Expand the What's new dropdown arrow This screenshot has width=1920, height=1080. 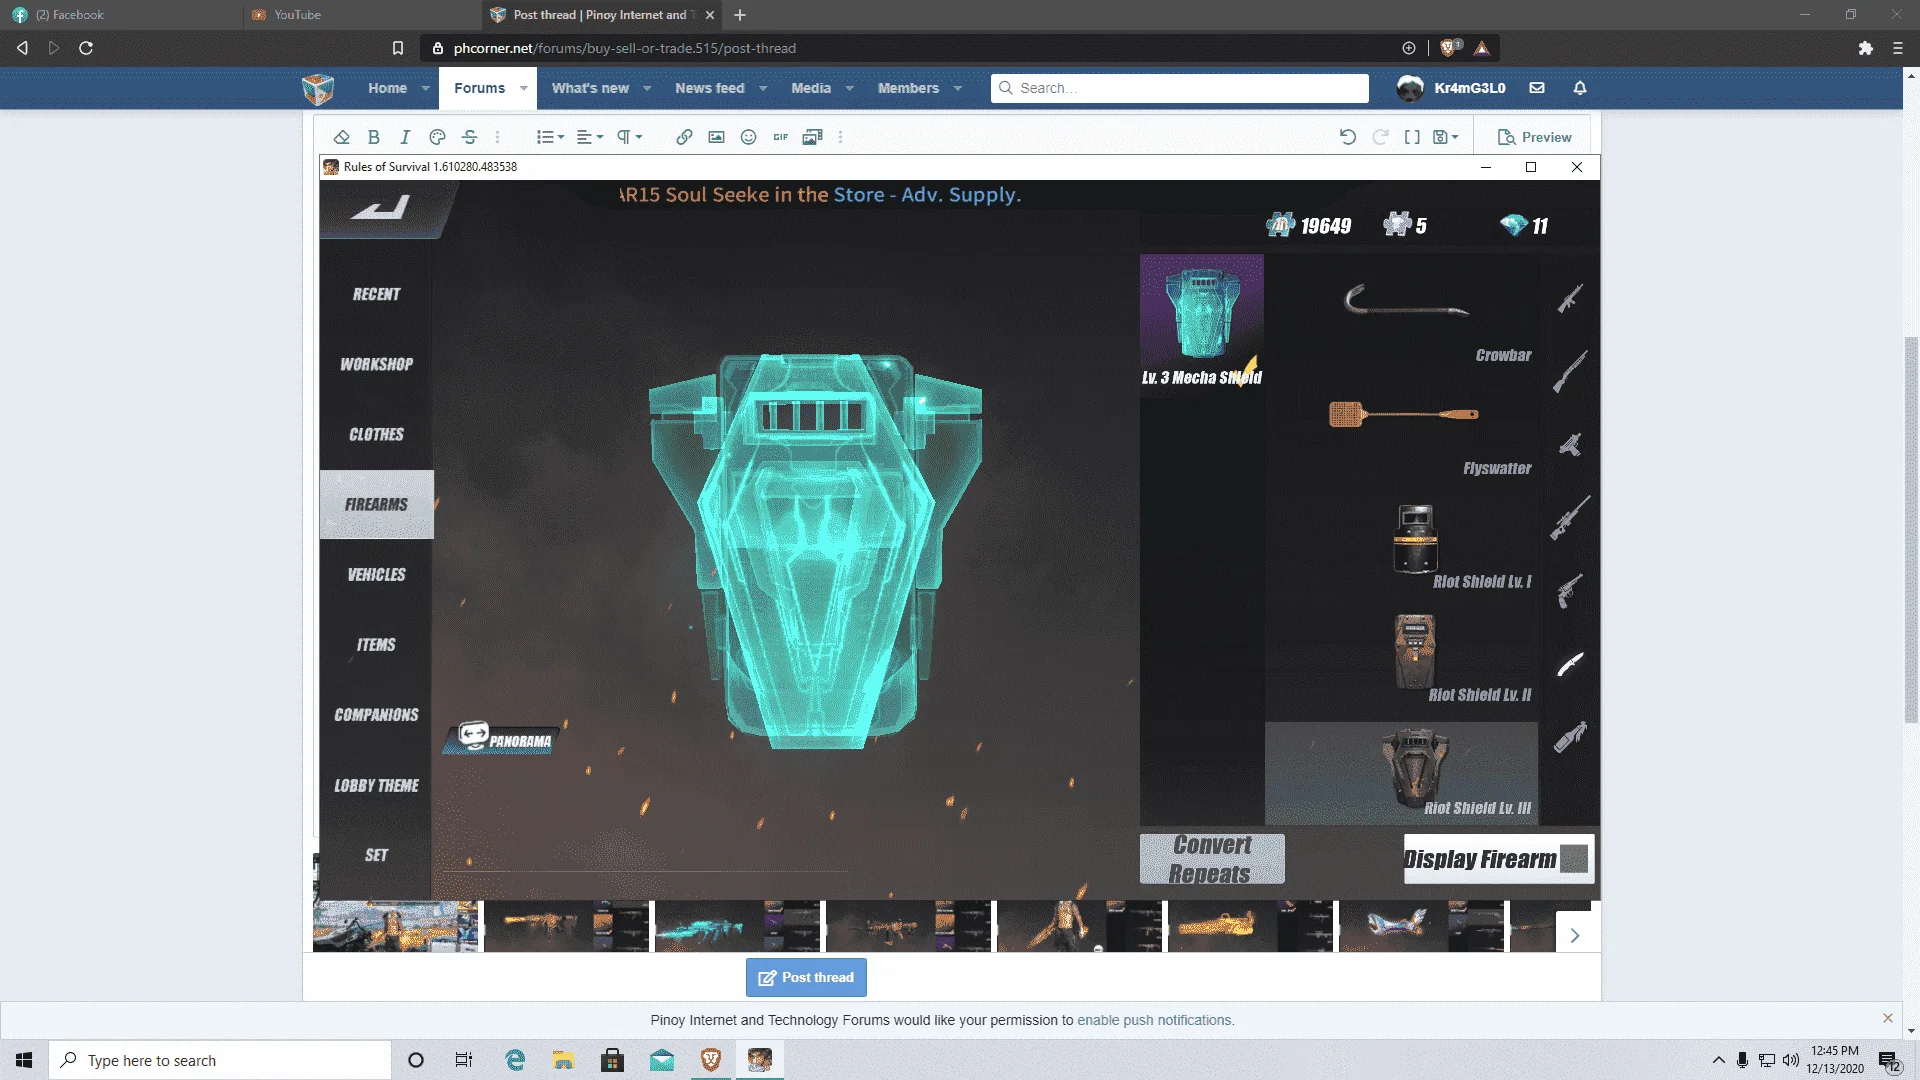[647, 88]
